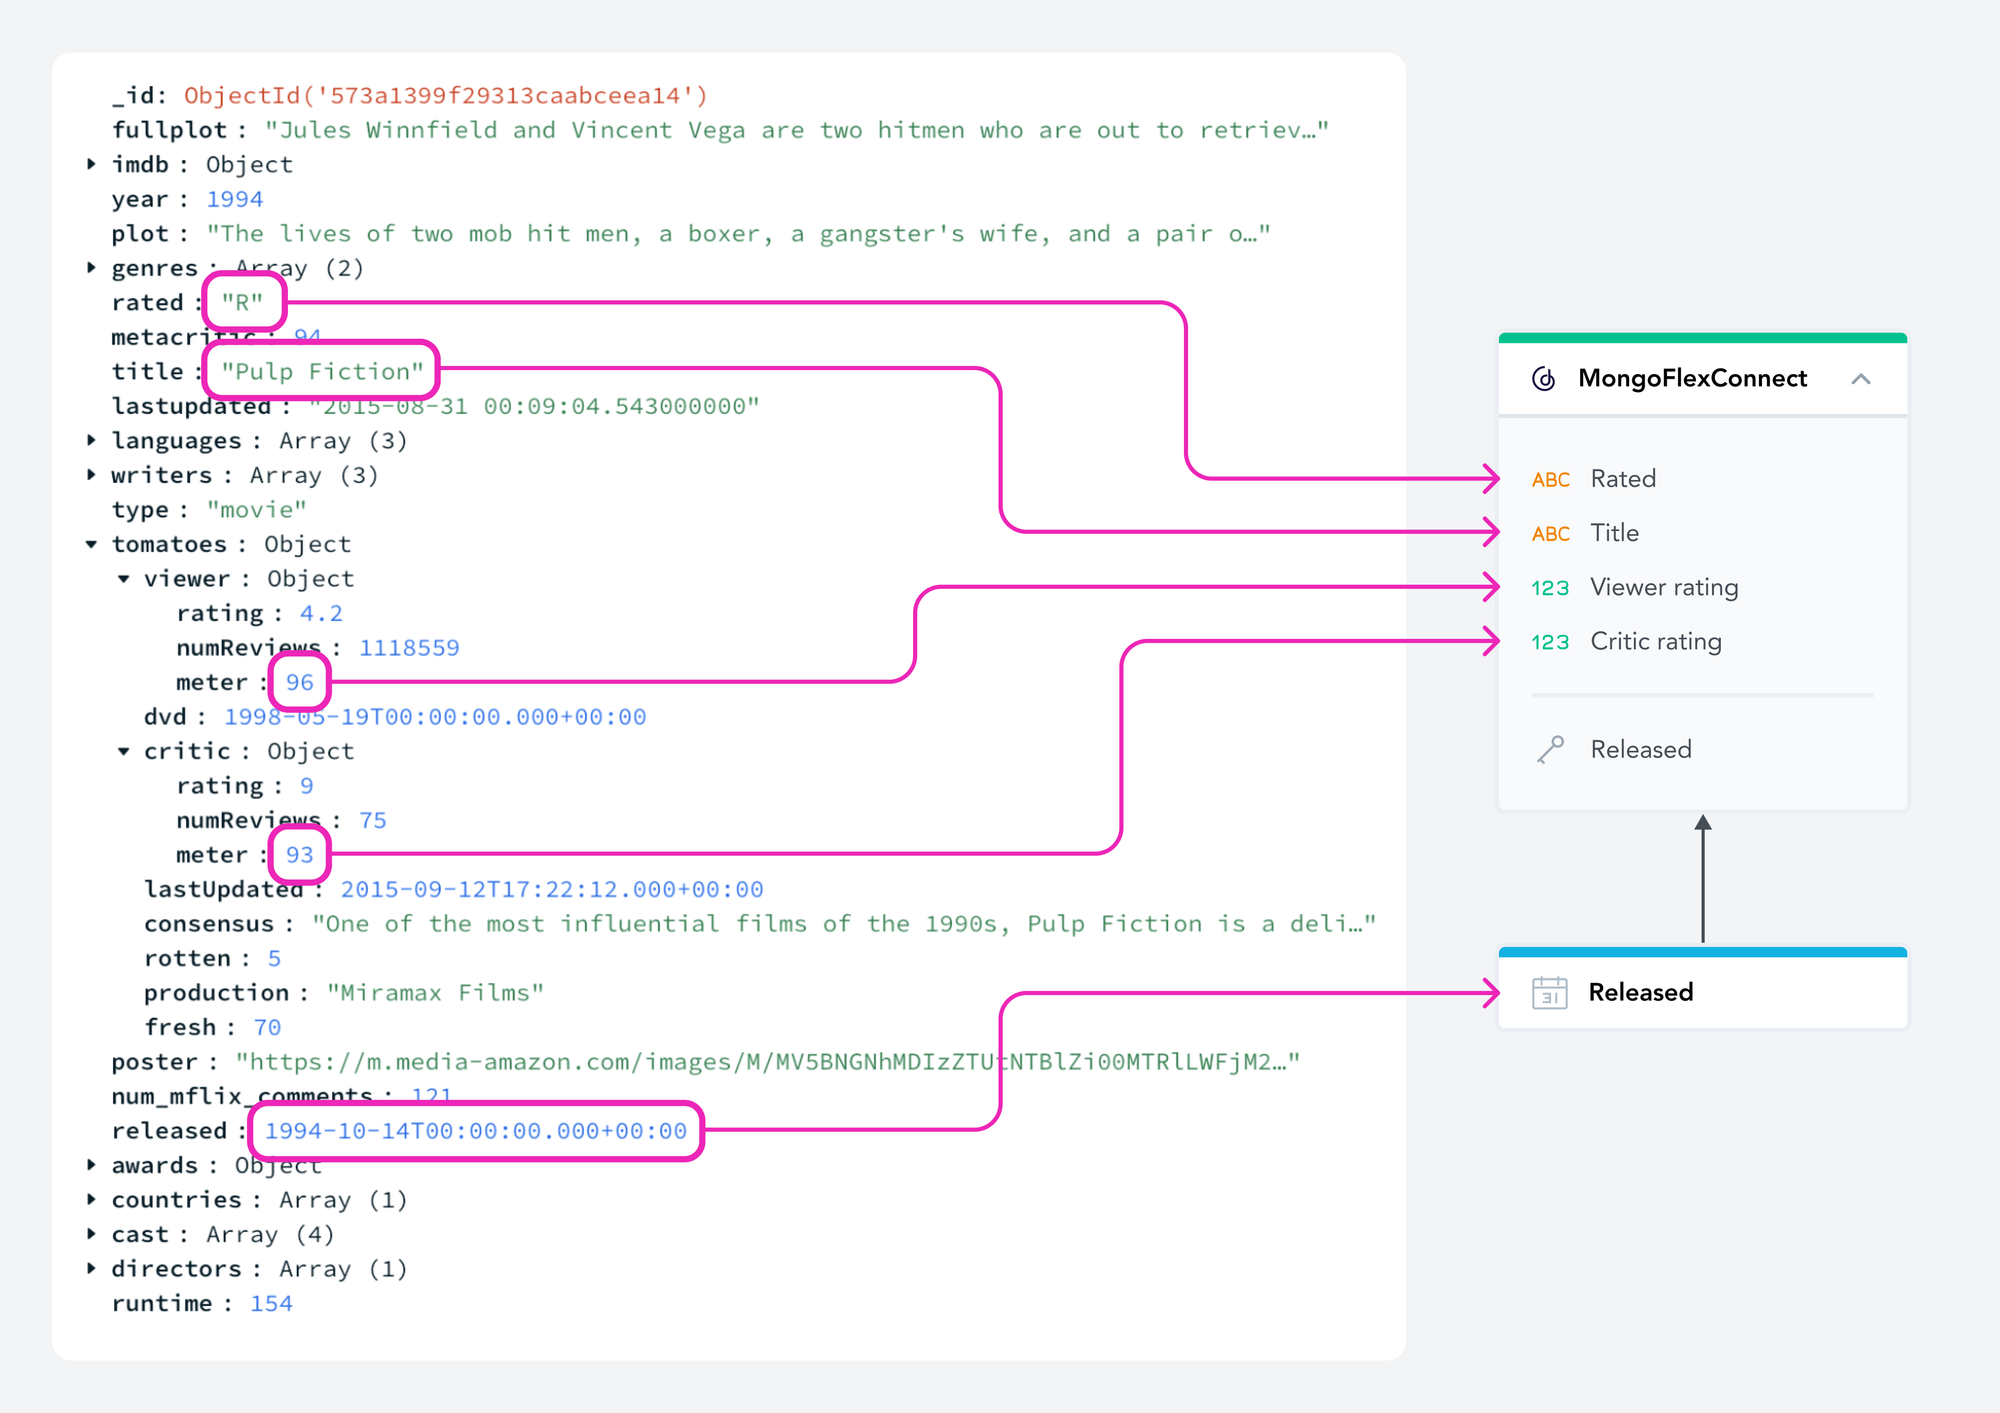The width and height of the screenshot is (2000, 1413).
Task: Click the calendar icon on the Released card
Action: [x=1549, y=992]
